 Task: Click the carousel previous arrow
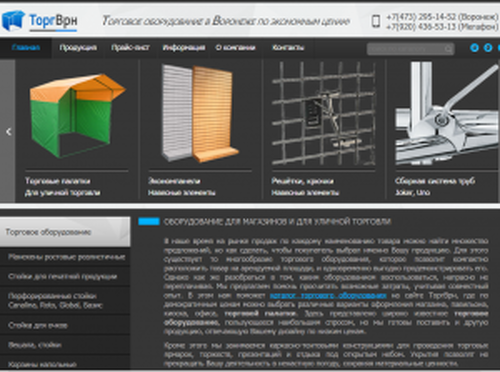[x=8, y=131]
